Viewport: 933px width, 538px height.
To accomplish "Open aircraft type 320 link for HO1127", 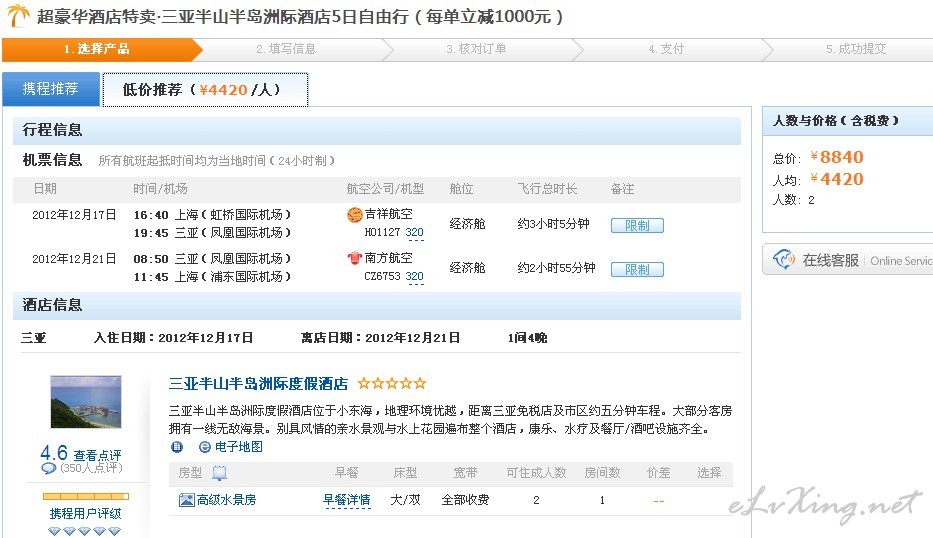I will tap(415, 233).
